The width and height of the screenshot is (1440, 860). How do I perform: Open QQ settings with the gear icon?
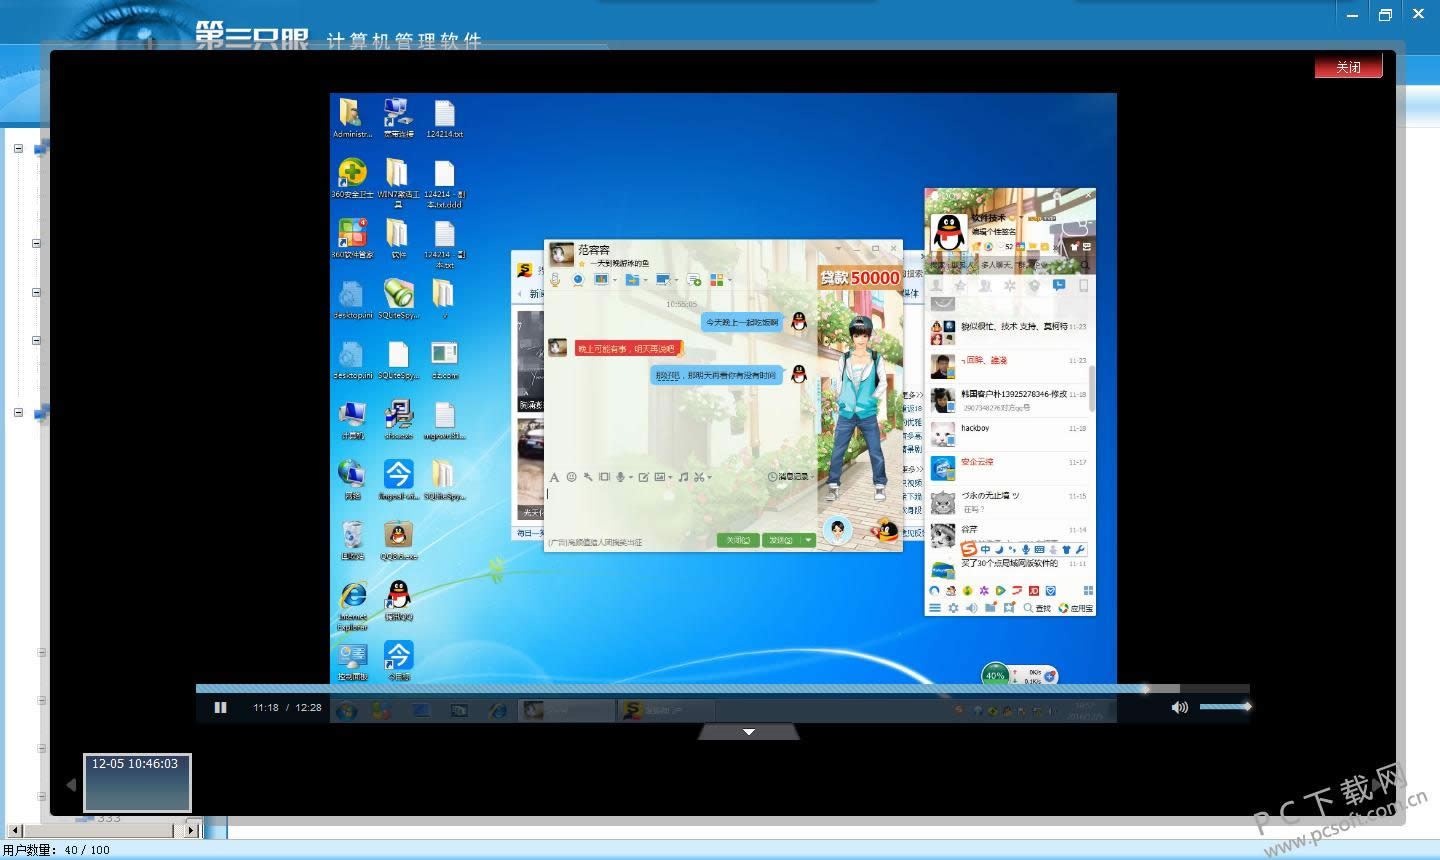[953, 608]
